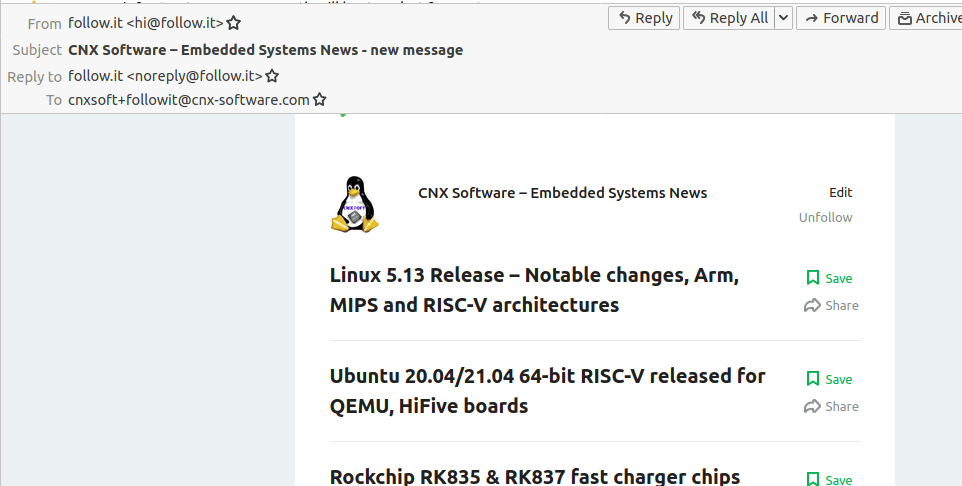Screen dimensions: 962x486
Task: Open the Ubuntu 64-bit RISC-V article
Action: (547, 390)
